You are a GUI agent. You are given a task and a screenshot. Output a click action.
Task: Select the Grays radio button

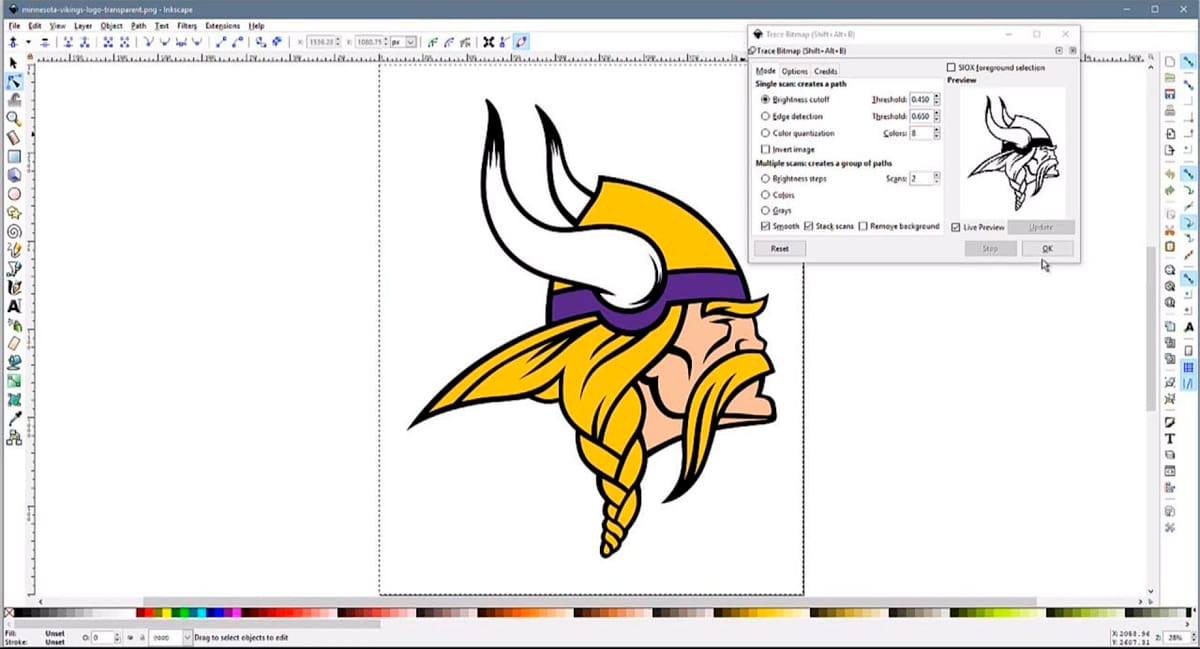coord(765,211)
